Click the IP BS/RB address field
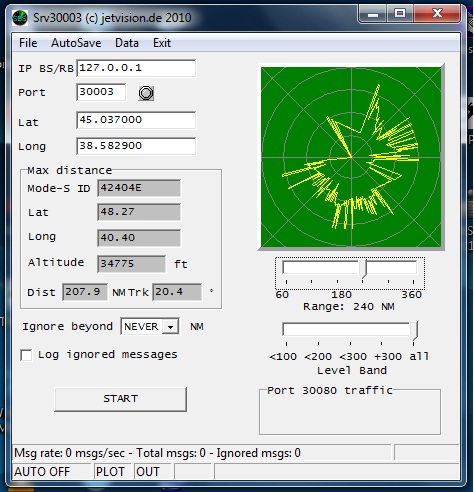The image size is (474, 492). [136, 68]
